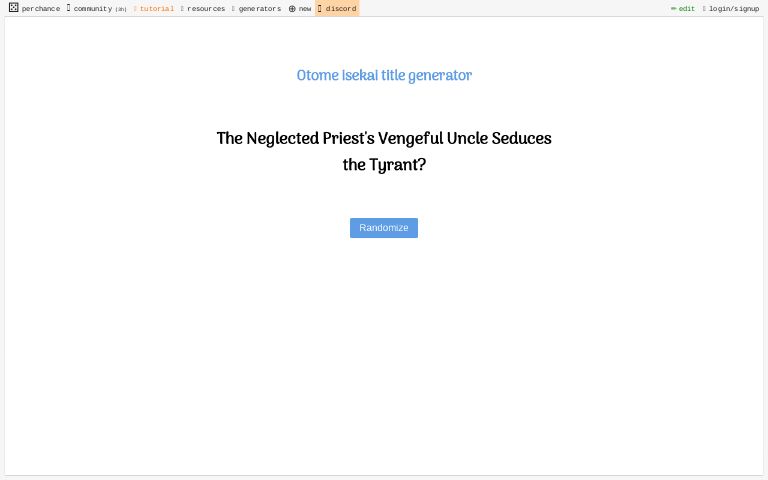The height and width of the screenshot is (480, 768).
Task: Go to the perchance home link text
Action: coord(41,8)
